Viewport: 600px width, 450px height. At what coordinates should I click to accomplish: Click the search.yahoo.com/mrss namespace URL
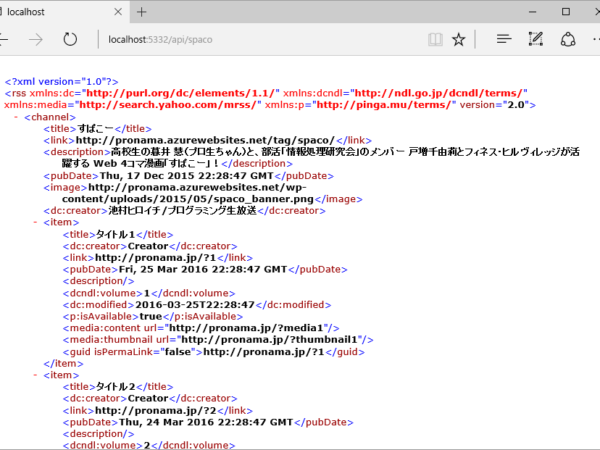(x=168, y=105)
